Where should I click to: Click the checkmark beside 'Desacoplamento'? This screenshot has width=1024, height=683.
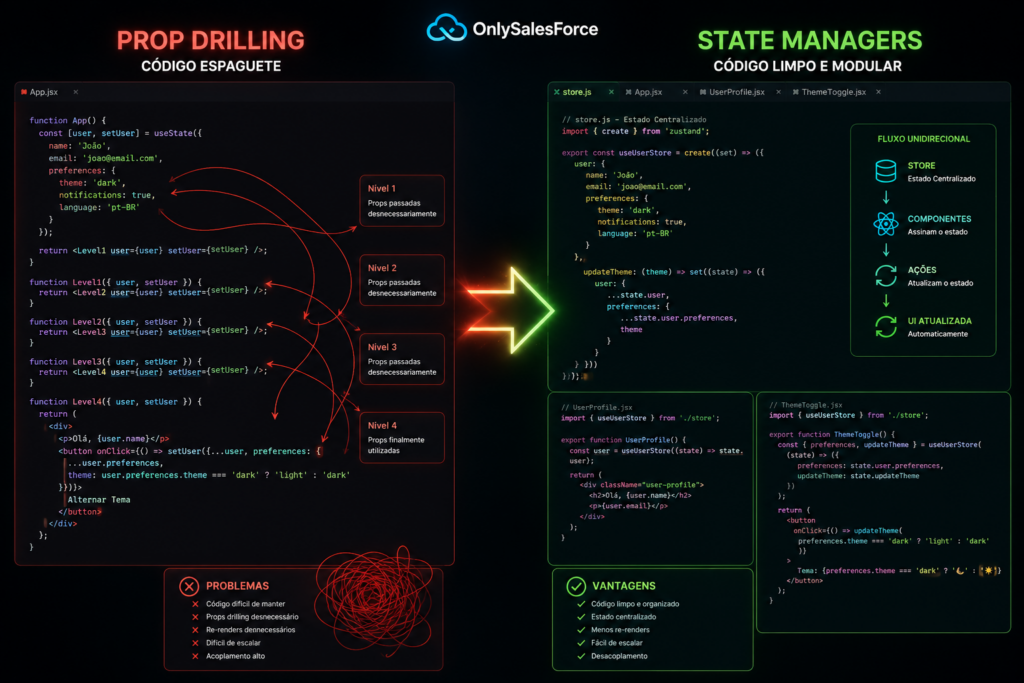(581, 656)
